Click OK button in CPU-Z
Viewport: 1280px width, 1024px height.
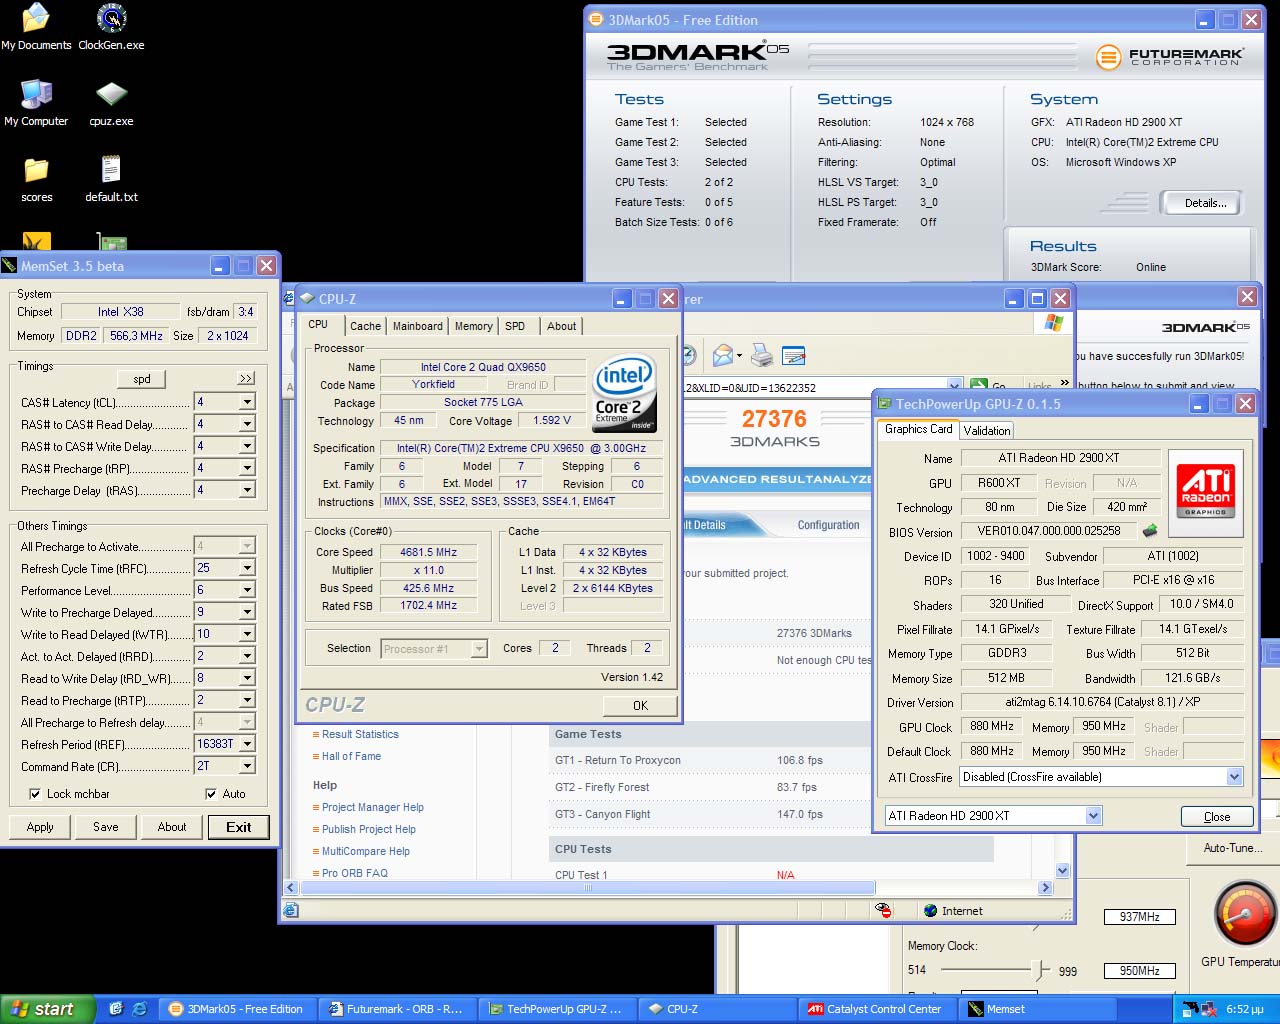[640, 705]
